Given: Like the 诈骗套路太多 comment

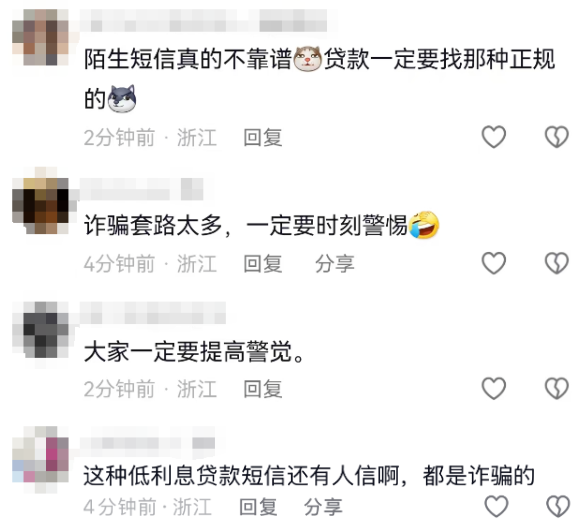Looking at the screenshot, I should (494, 263).
